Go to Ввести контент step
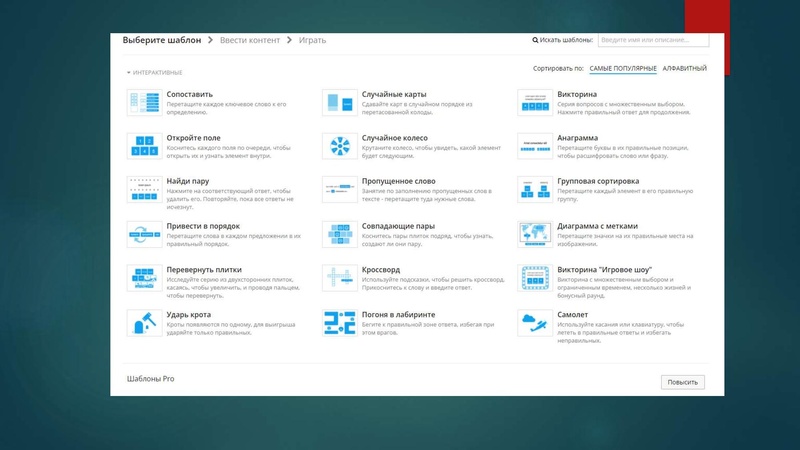 [x=248, y=40]
